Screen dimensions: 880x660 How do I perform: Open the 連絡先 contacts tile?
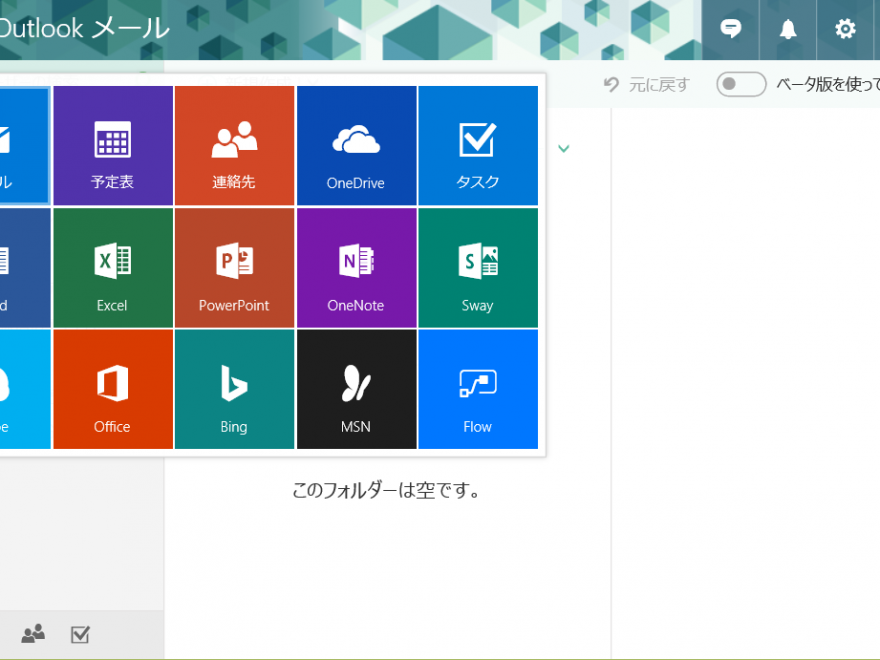point(235,145)
